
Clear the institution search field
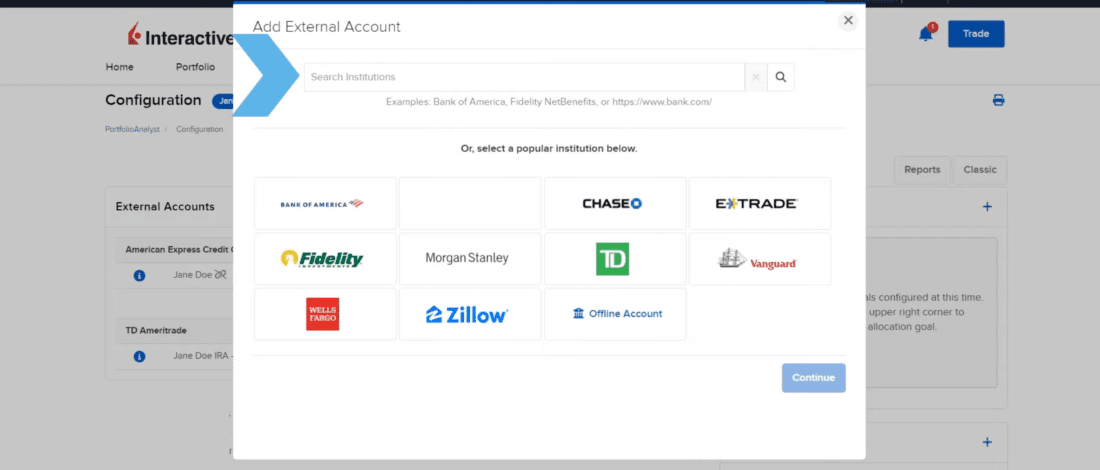(756, 77)
